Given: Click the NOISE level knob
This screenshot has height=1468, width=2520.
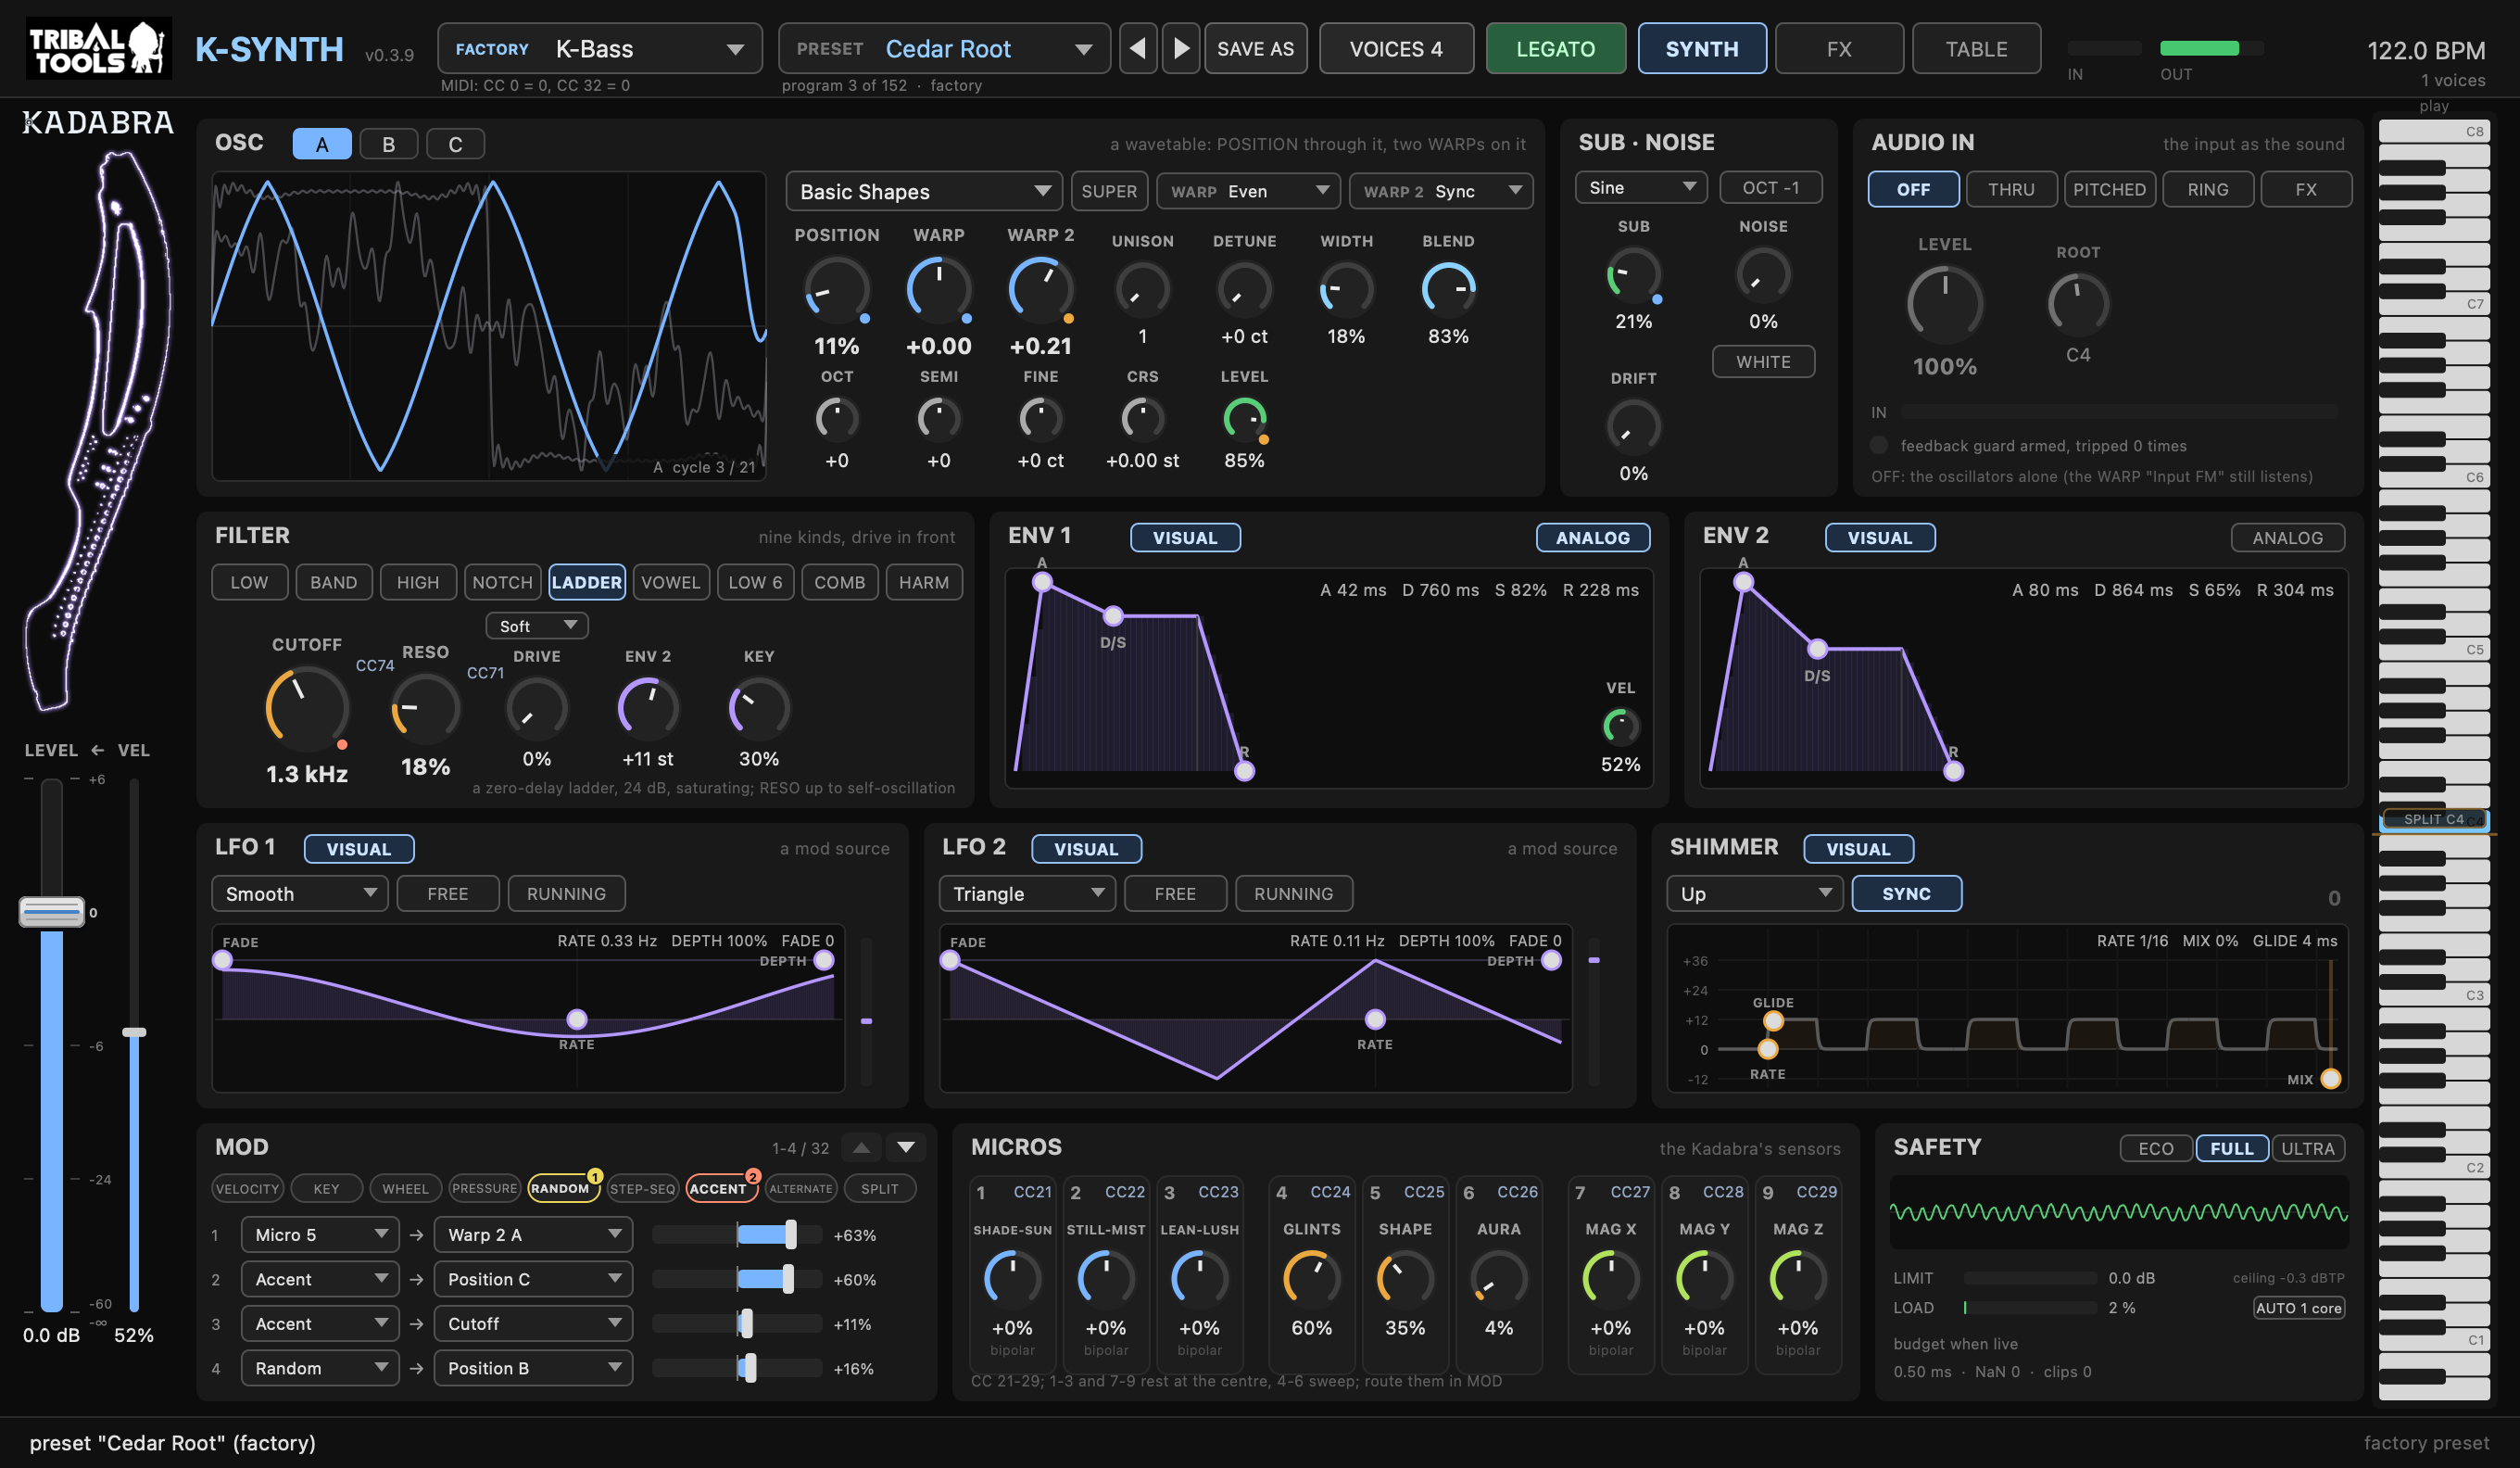Looking at the screenshot, I should [x=1763, y=275].
